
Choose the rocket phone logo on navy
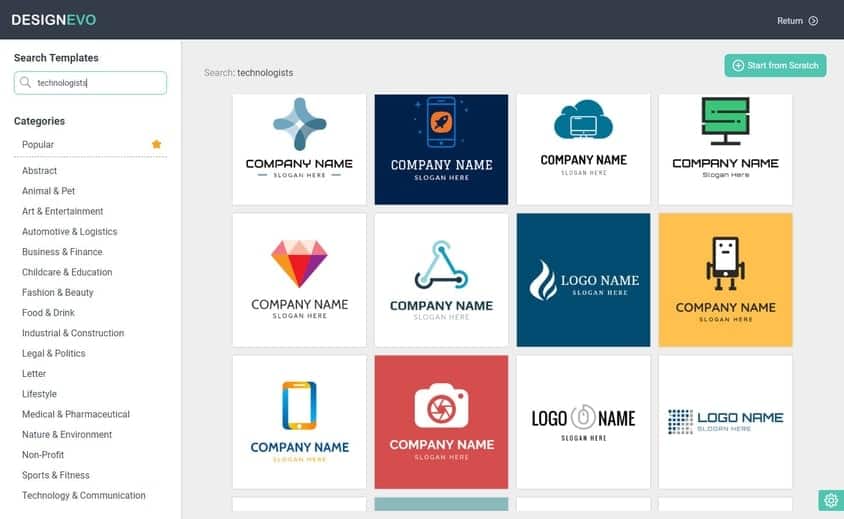(441, 149)
